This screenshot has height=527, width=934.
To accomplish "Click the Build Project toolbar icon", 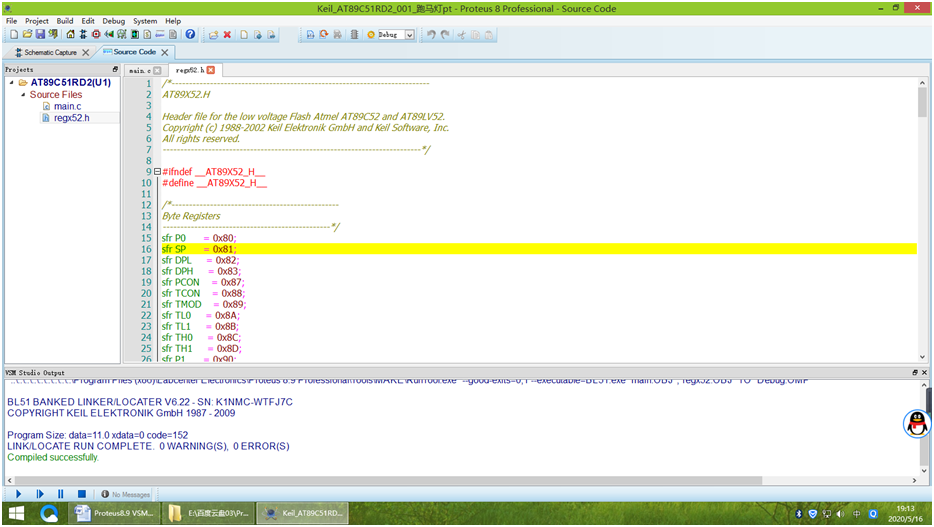I will [x=310, y=35].
